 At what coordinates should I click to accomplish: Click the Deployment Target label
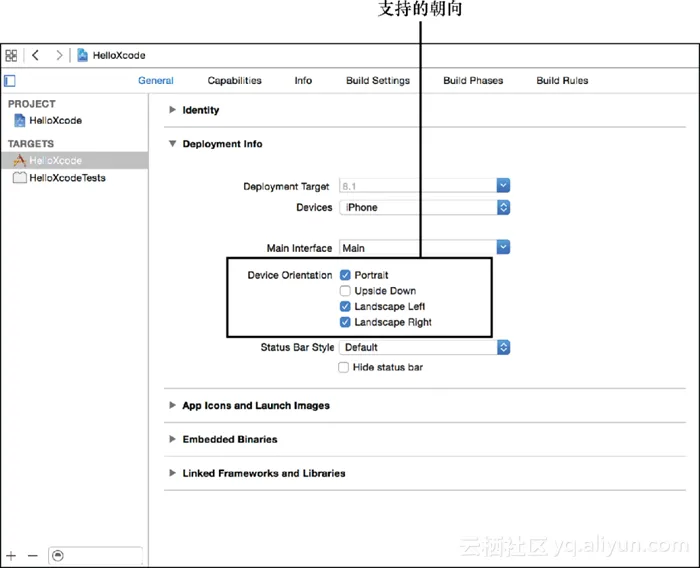click(x=286, y=186)
